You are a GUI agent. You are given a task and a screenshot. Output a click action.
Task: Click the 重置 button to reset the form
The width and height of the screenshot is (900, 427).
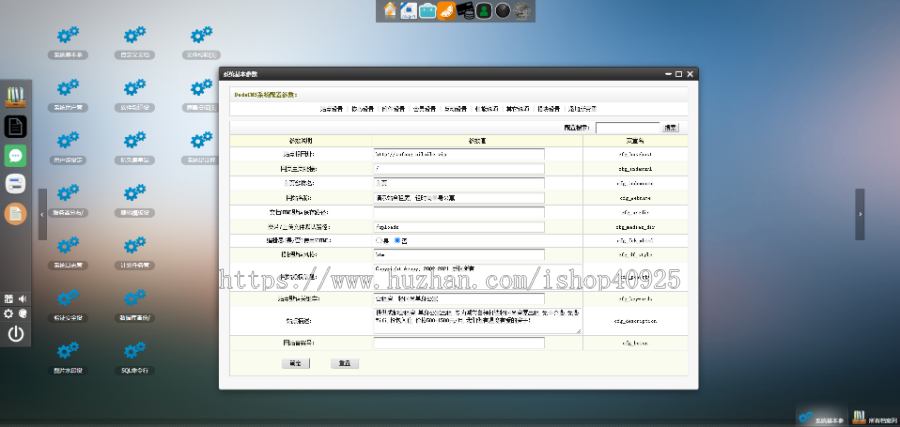(x=345, y=363)
